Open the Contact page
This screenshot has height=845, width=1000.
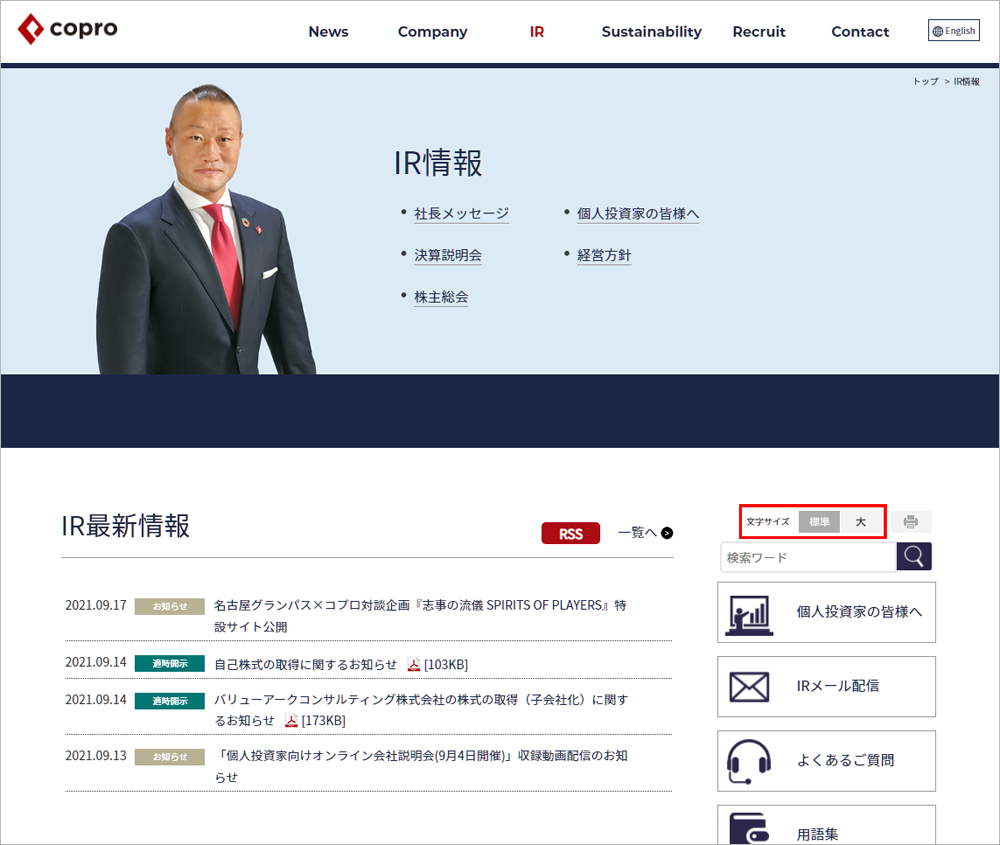860,32
